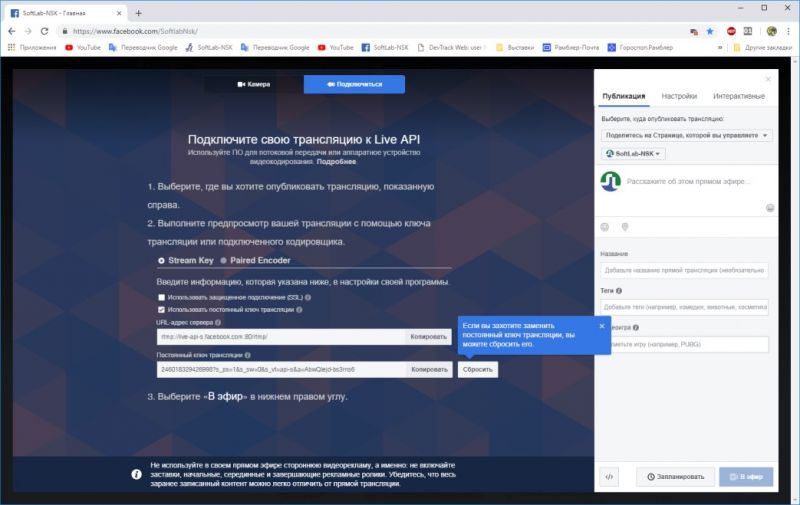
Task: Switch to the Настройки tab
Action: click(679, 96)
